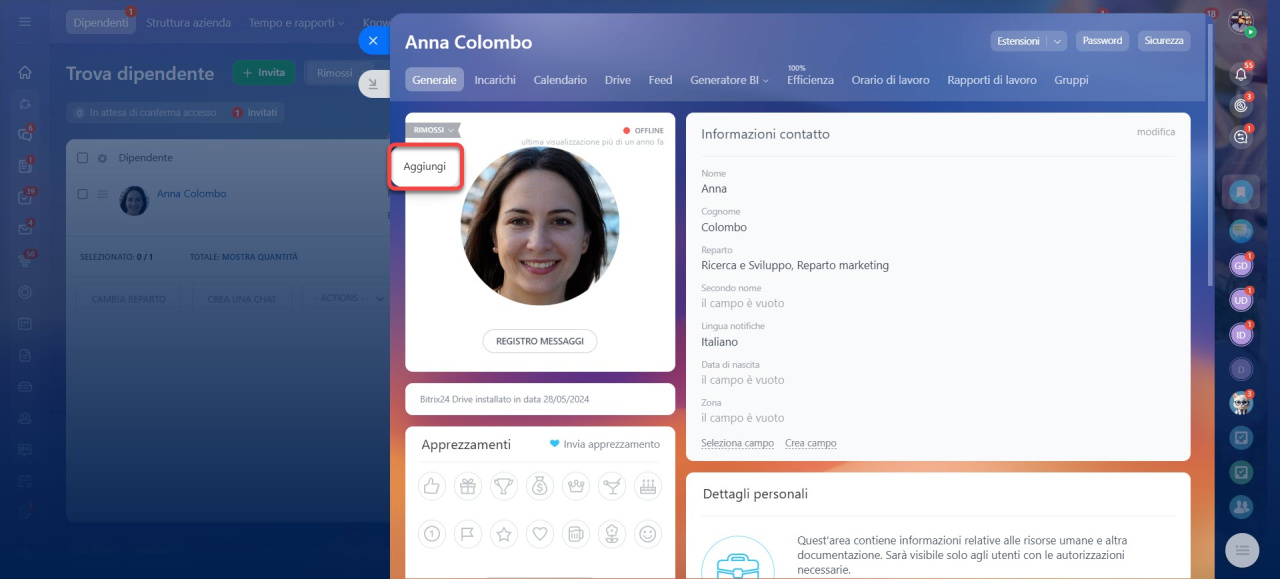This screenshot has height=579, width=1280.
Task: Give the thumbs-up appreciation
Action: [432, 486]
